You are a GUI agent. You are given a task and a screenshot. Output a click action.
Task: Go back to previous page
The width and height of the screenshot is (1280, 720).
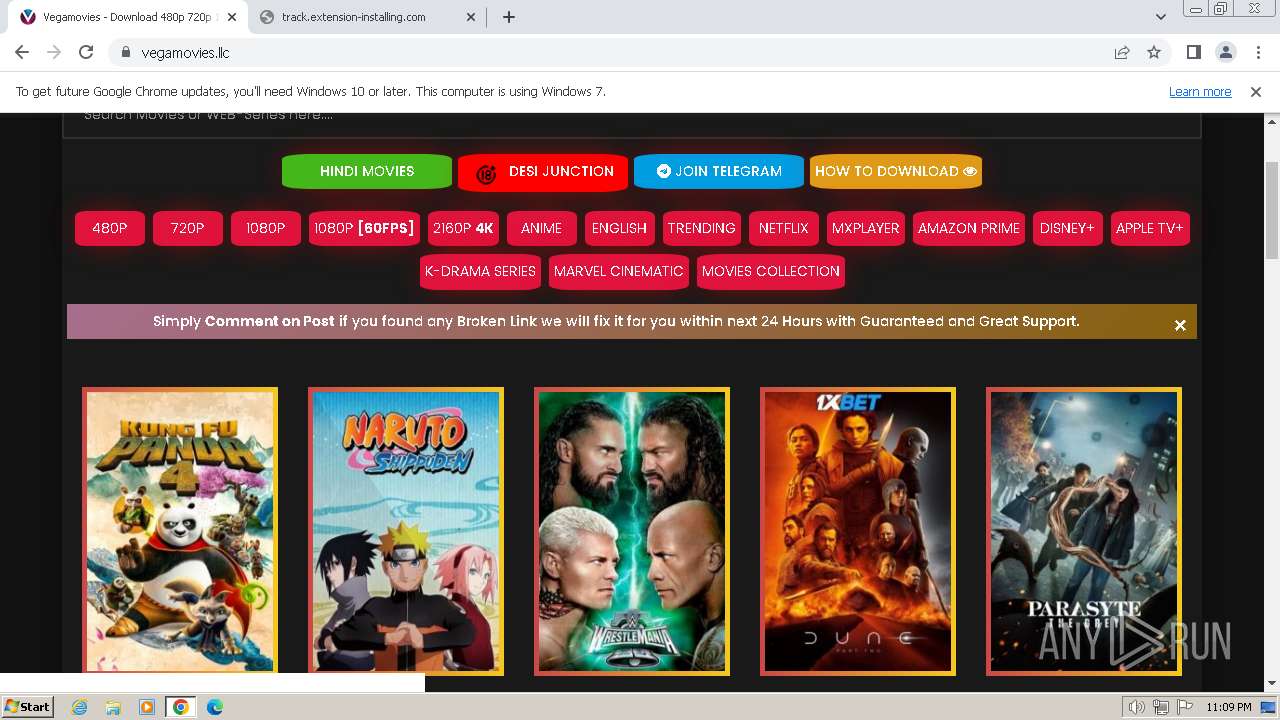(22, 52)
